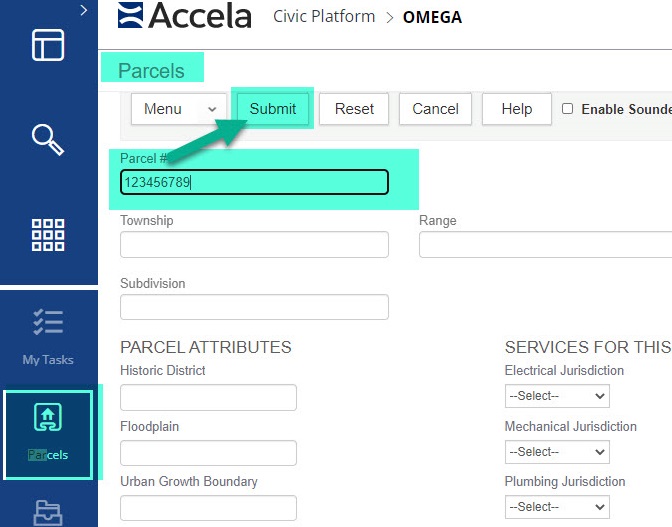Toggle the Enable Soundex checkbox
The image size is (672, 527).
(x=567, y=109)
